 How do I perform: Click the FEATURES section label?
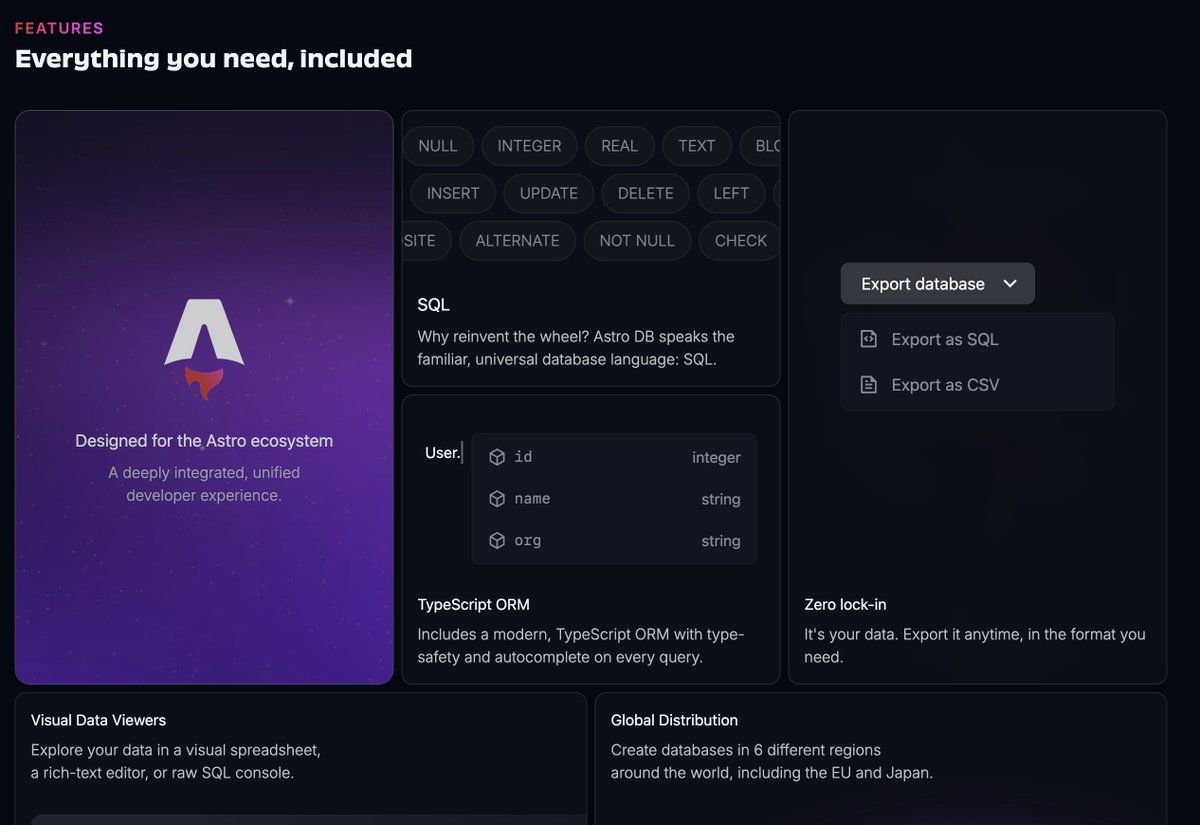coord(59,28)
